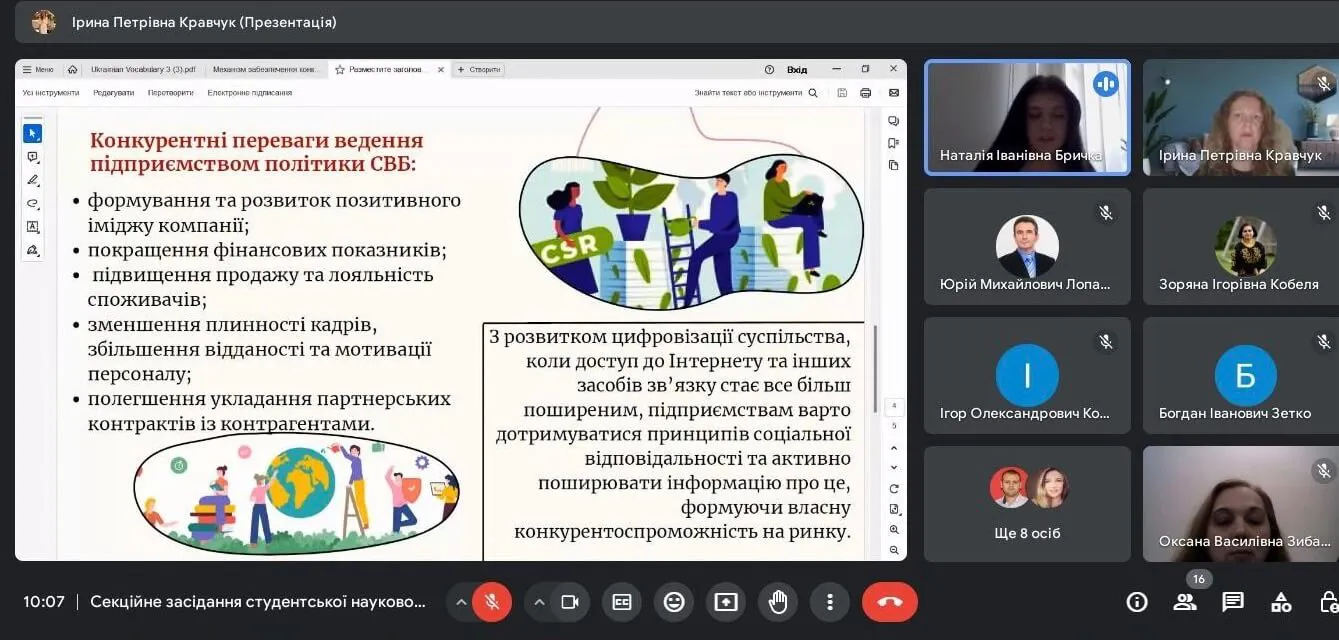Open meeting details info icon
The image size is (1339, 640).
[x=1137, y=602]
